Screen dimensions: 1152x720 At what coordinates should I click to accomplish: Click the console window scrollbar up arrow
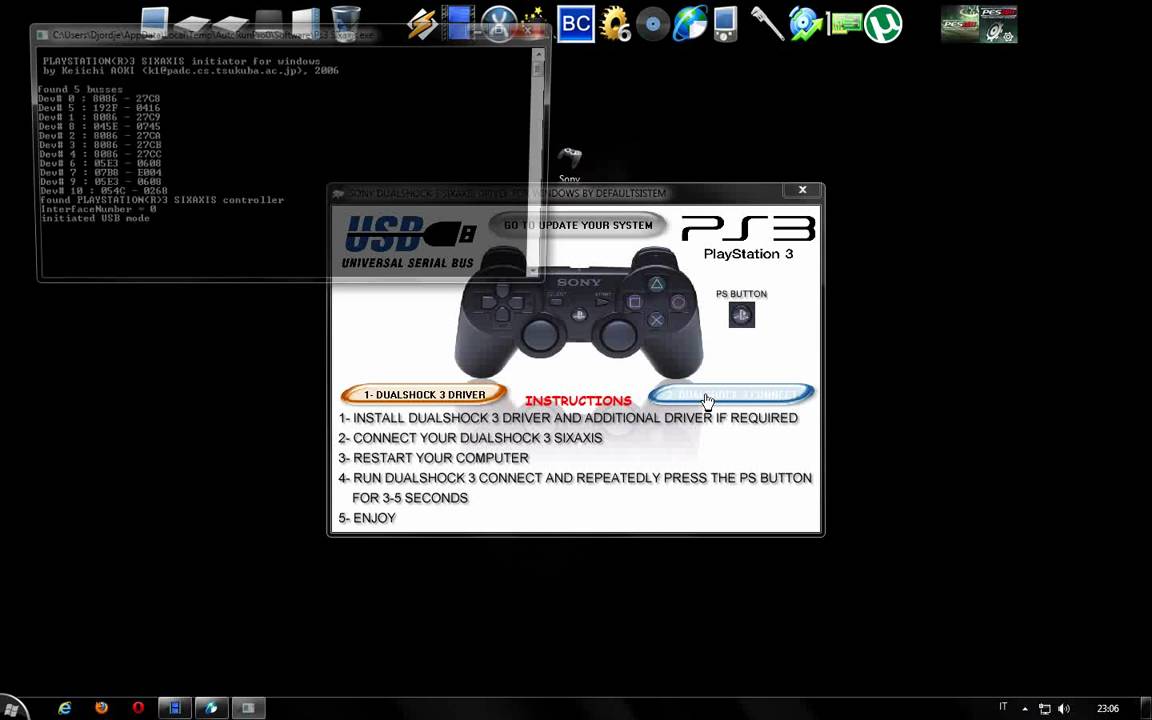pos(538,54)
